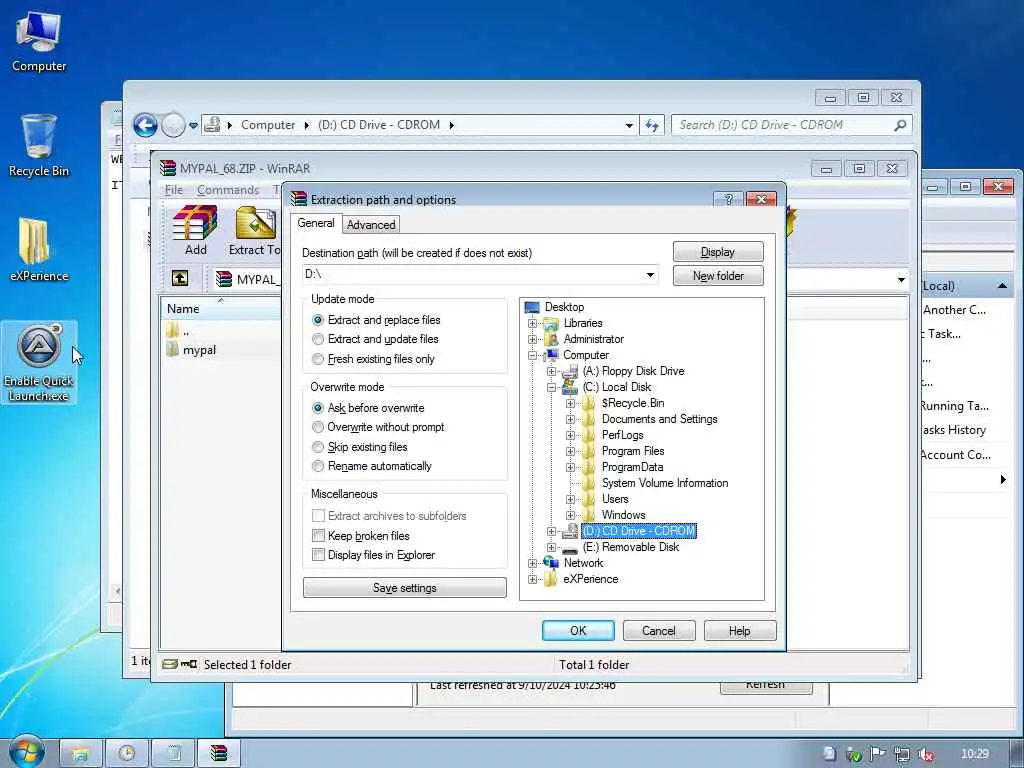The width and height of the screenshot is (1024, 768).
Task: Open notepad document taskbar button
Action: 173,754
